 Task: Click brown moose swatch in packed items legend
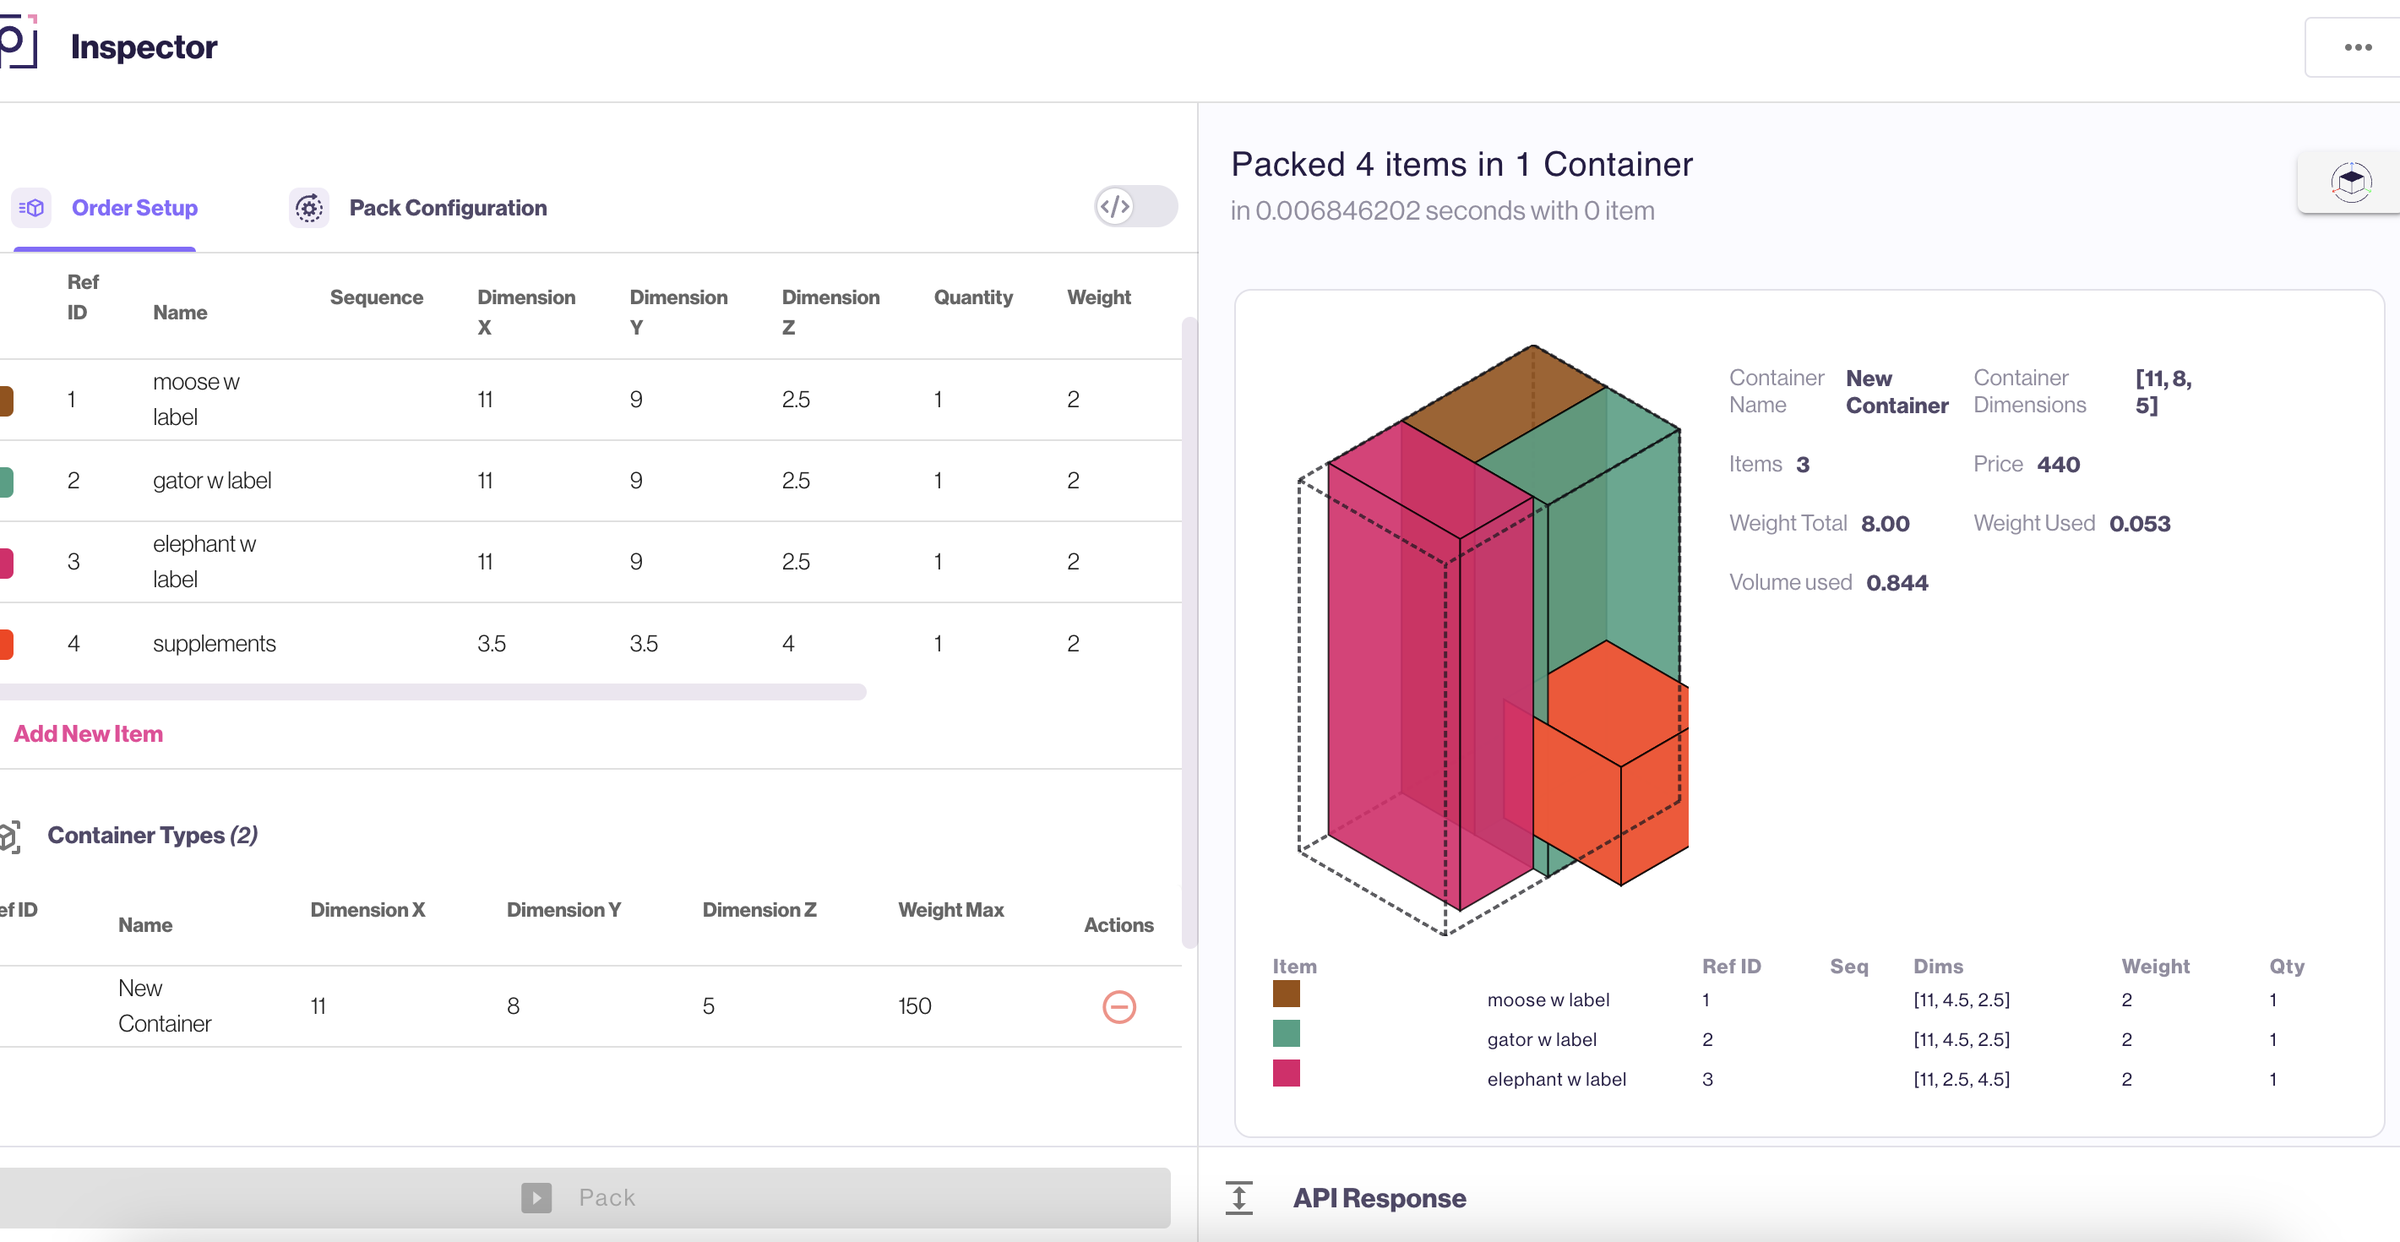coord(1286,994)
